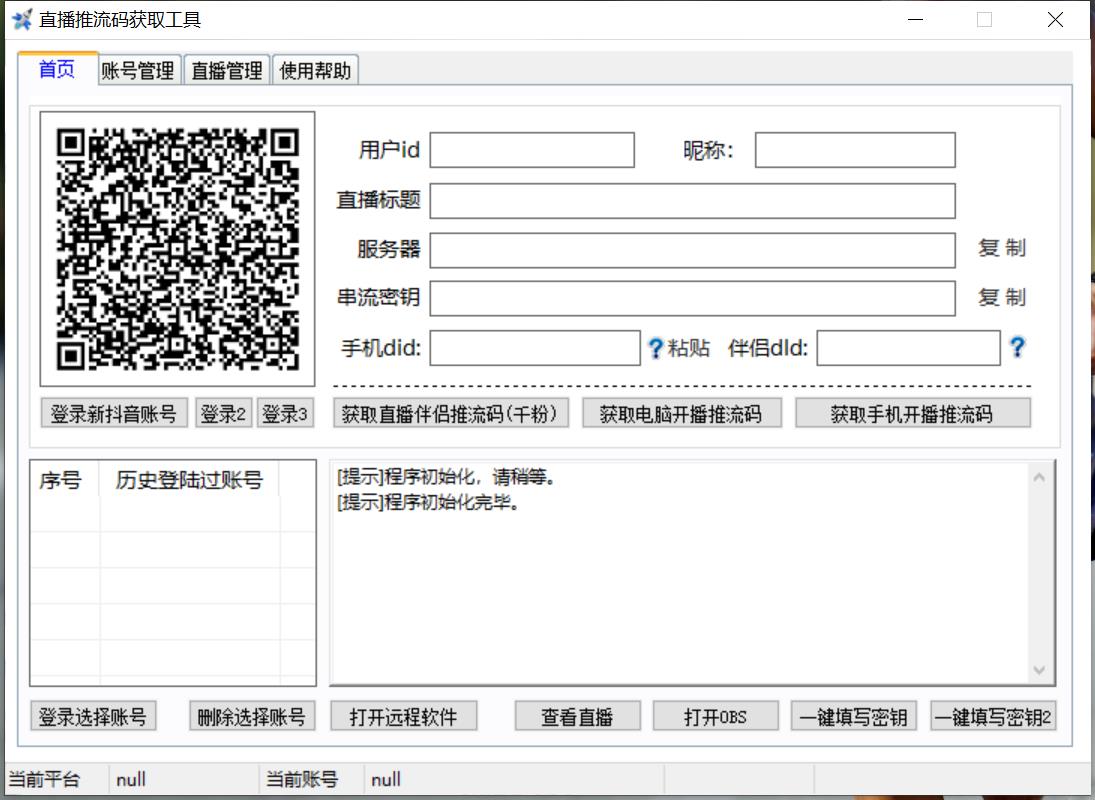This screenshot has height=800, width=1095.
Task: Click 获取电脑开播推流码 button
Action: 682,413
